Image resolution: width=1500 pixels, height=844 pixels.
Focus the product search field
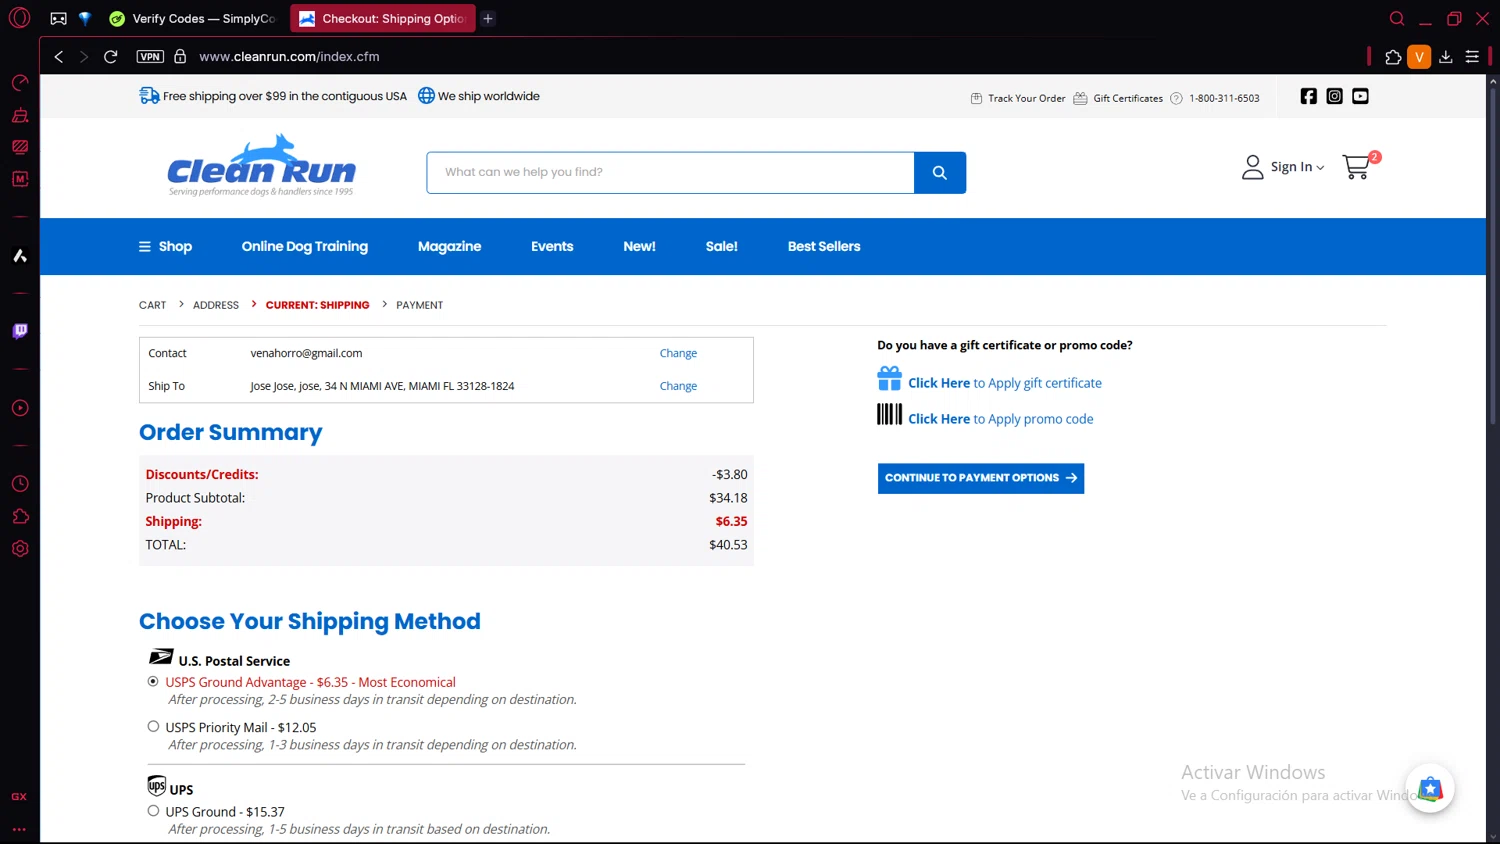(x=670, y=173)
